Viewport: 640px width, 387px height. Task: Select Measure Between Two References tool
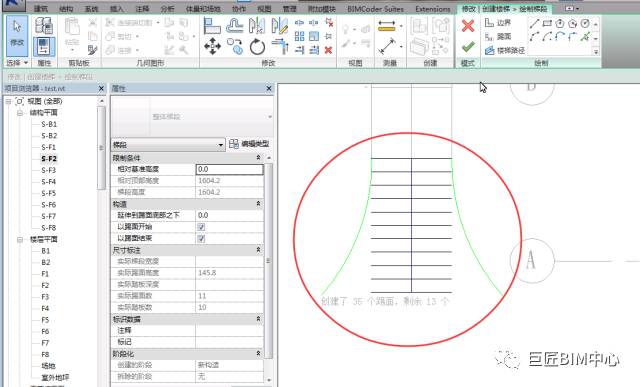pyautogui.click(x=387, y=46)
